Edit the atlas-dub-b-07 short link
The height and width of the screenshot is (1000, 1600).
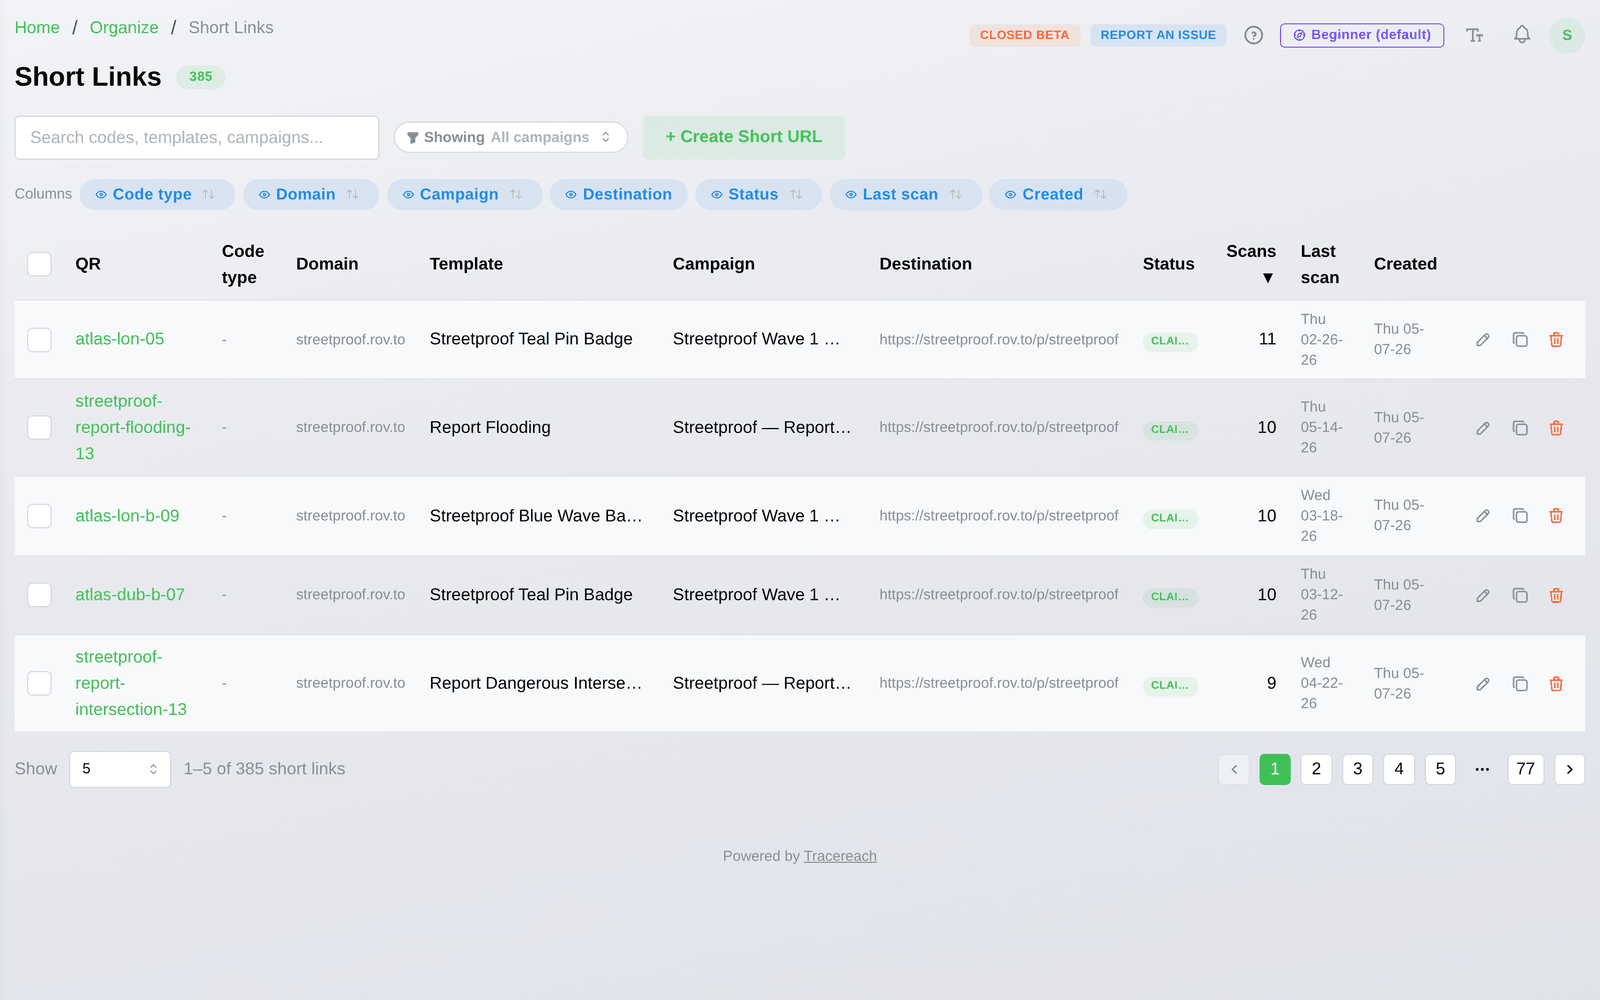click(x=1483, y=595)
